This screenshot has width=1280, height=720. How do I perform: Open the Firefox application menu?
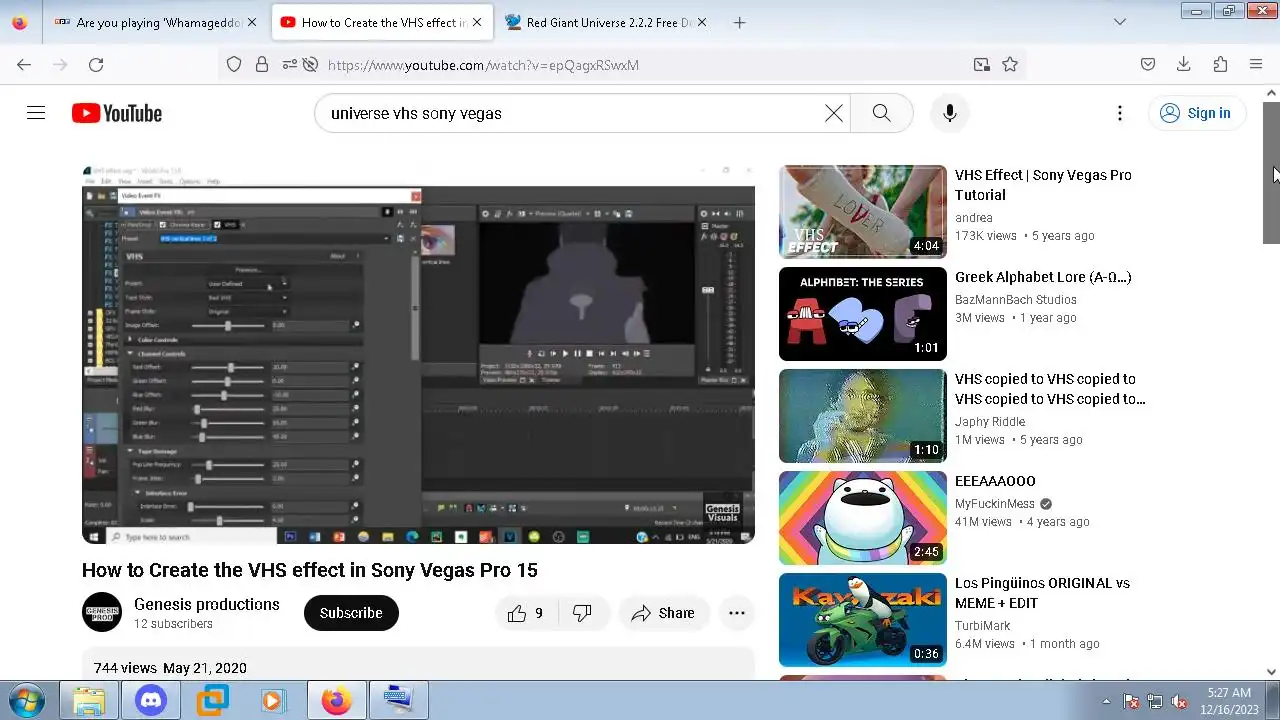coord(1256,64)
